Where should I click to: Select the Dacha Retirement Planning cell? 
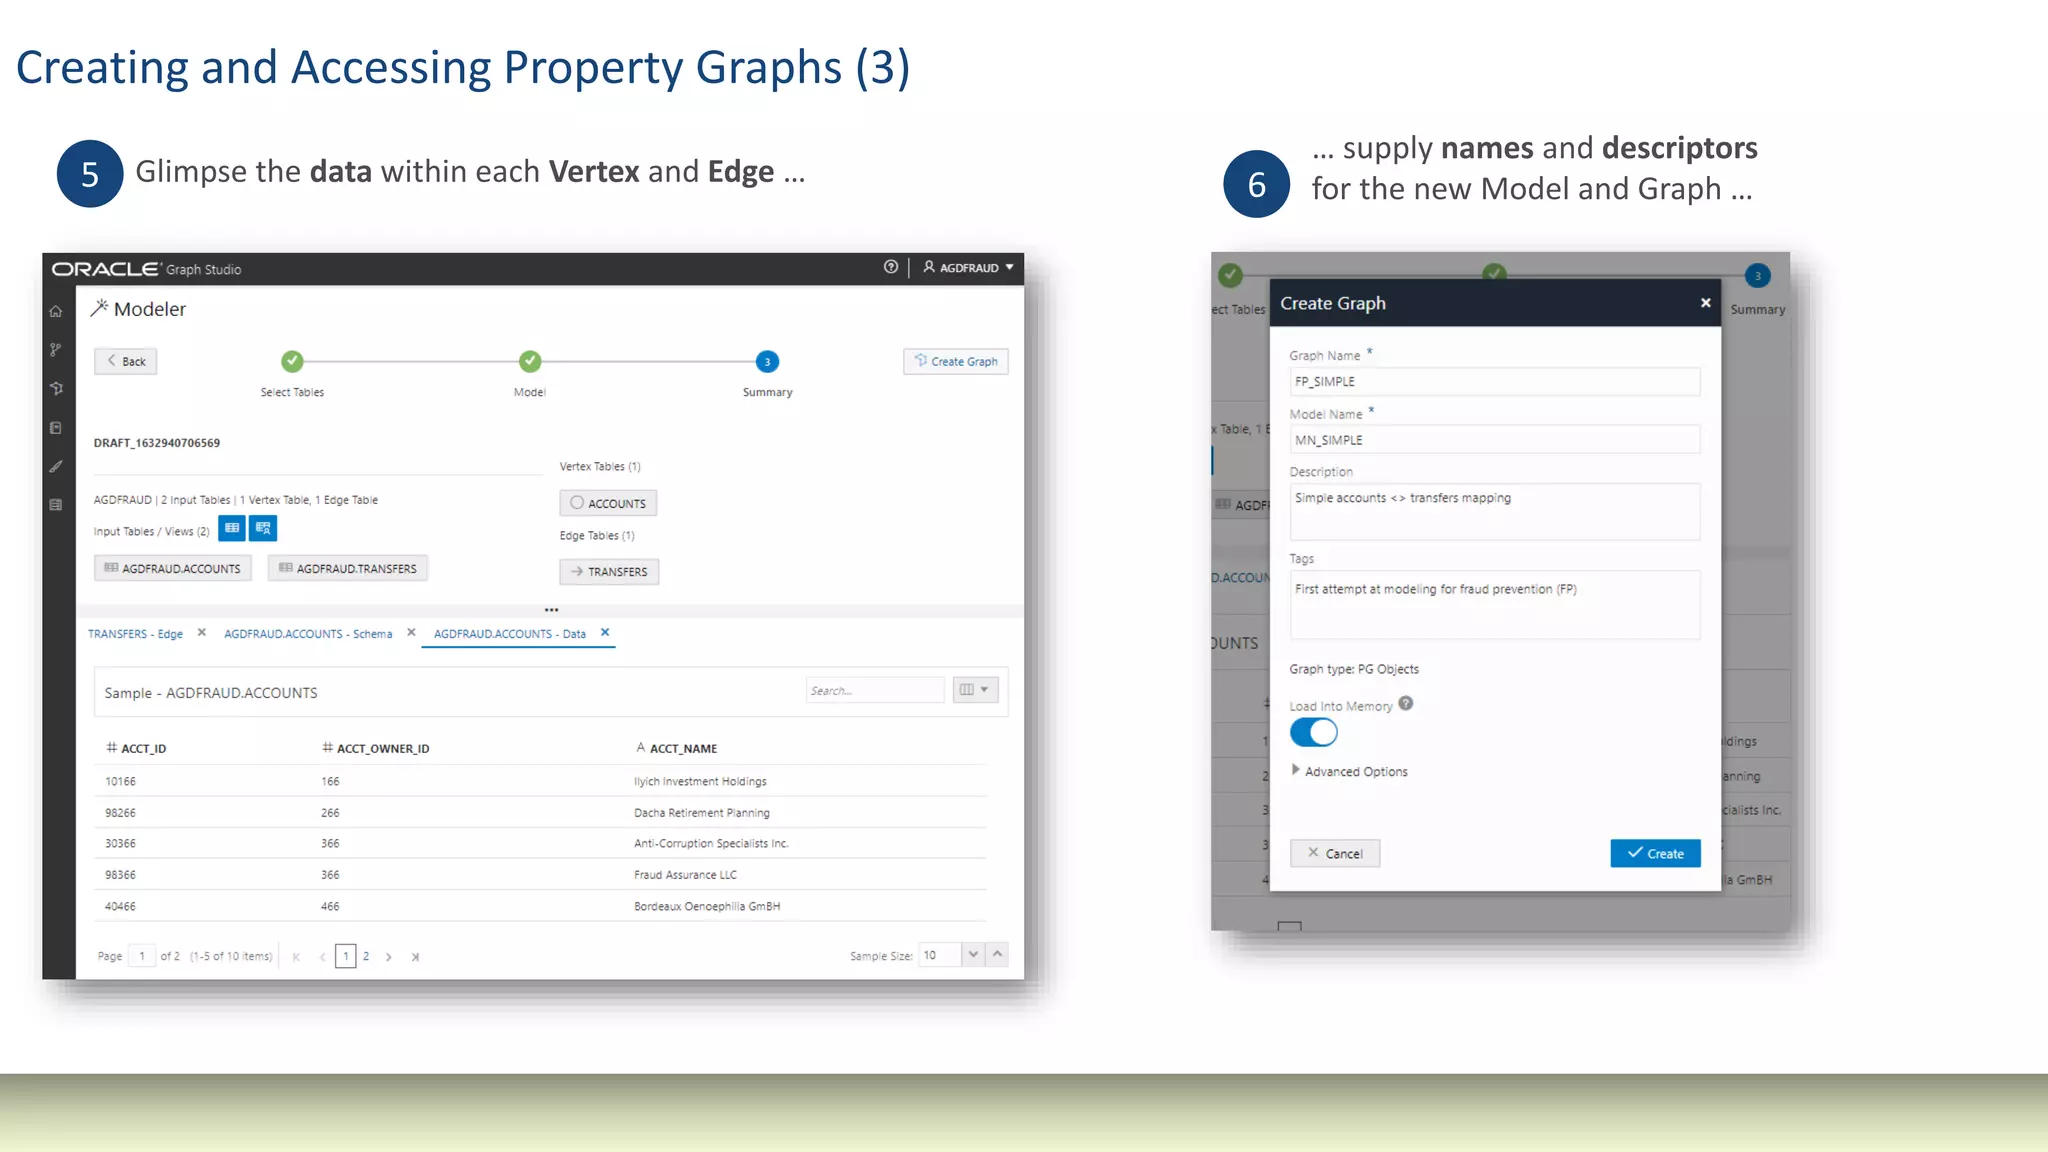tap(702, 813)
